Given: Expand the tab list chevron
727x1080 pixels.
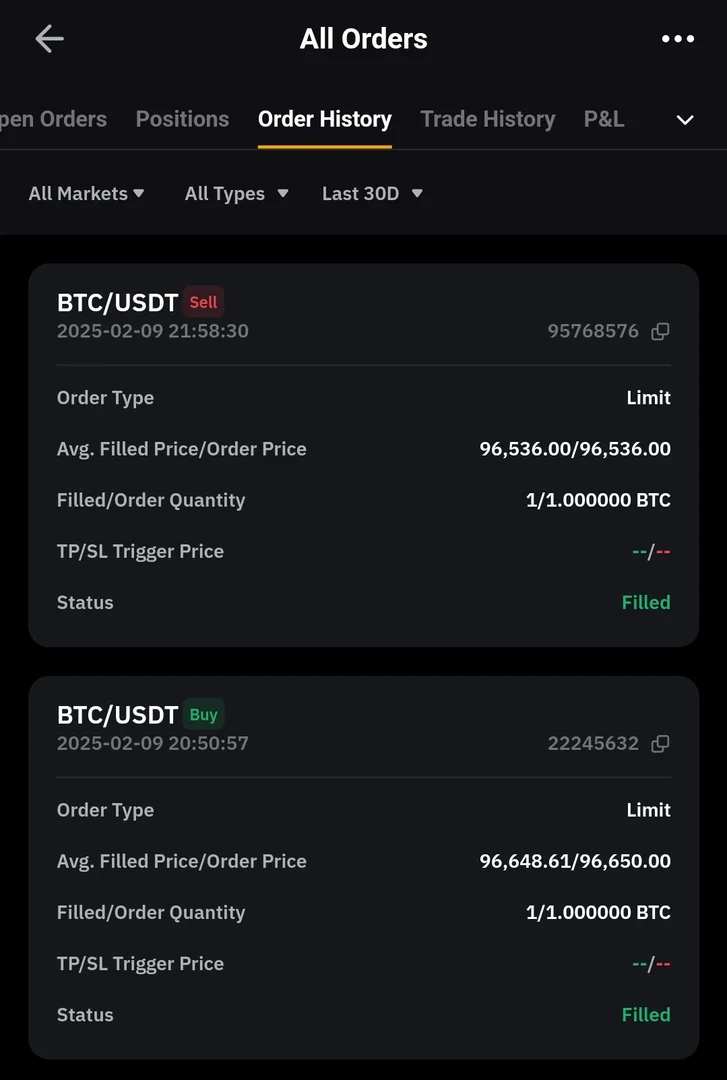Looking at the screenshot, I should click(x=685, y=120).
